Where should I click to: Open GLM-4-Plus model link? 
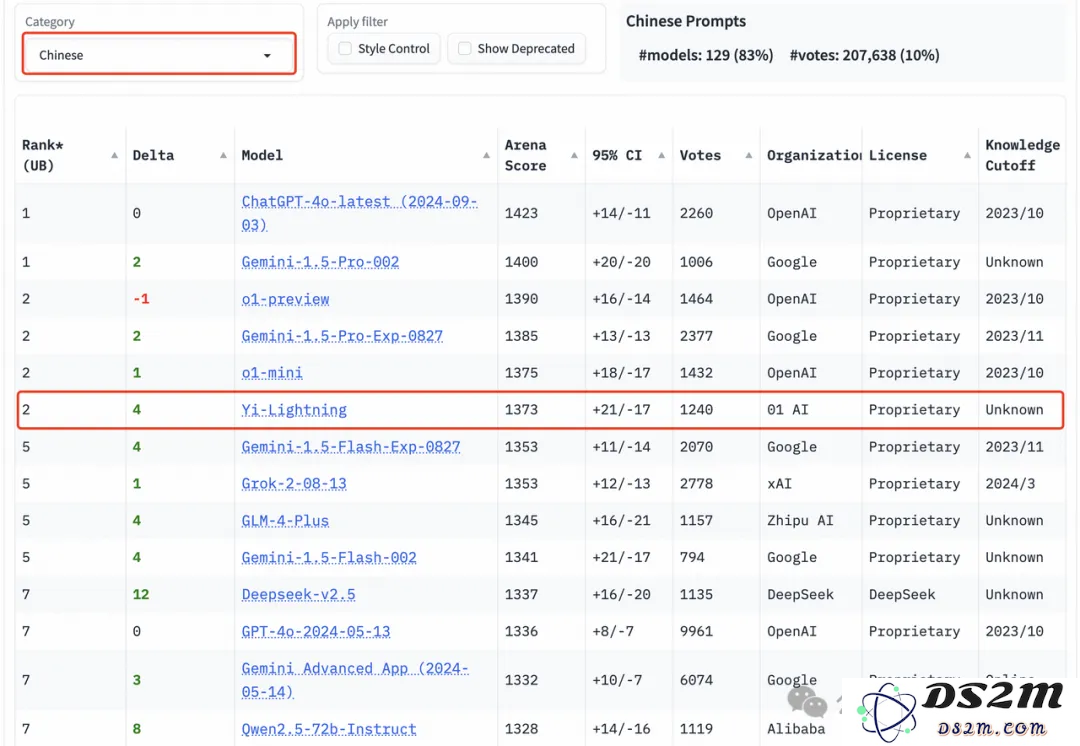coord(285,521)
